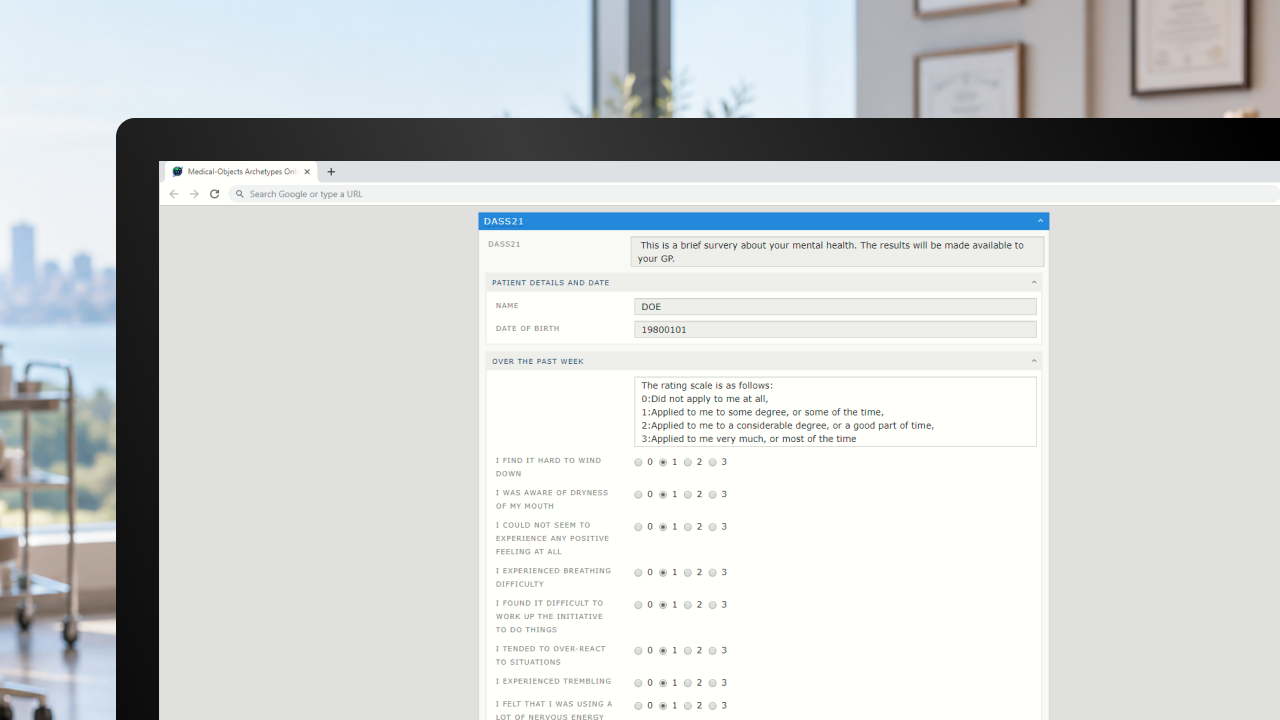Select 2 for no positive feeling question

688,527
